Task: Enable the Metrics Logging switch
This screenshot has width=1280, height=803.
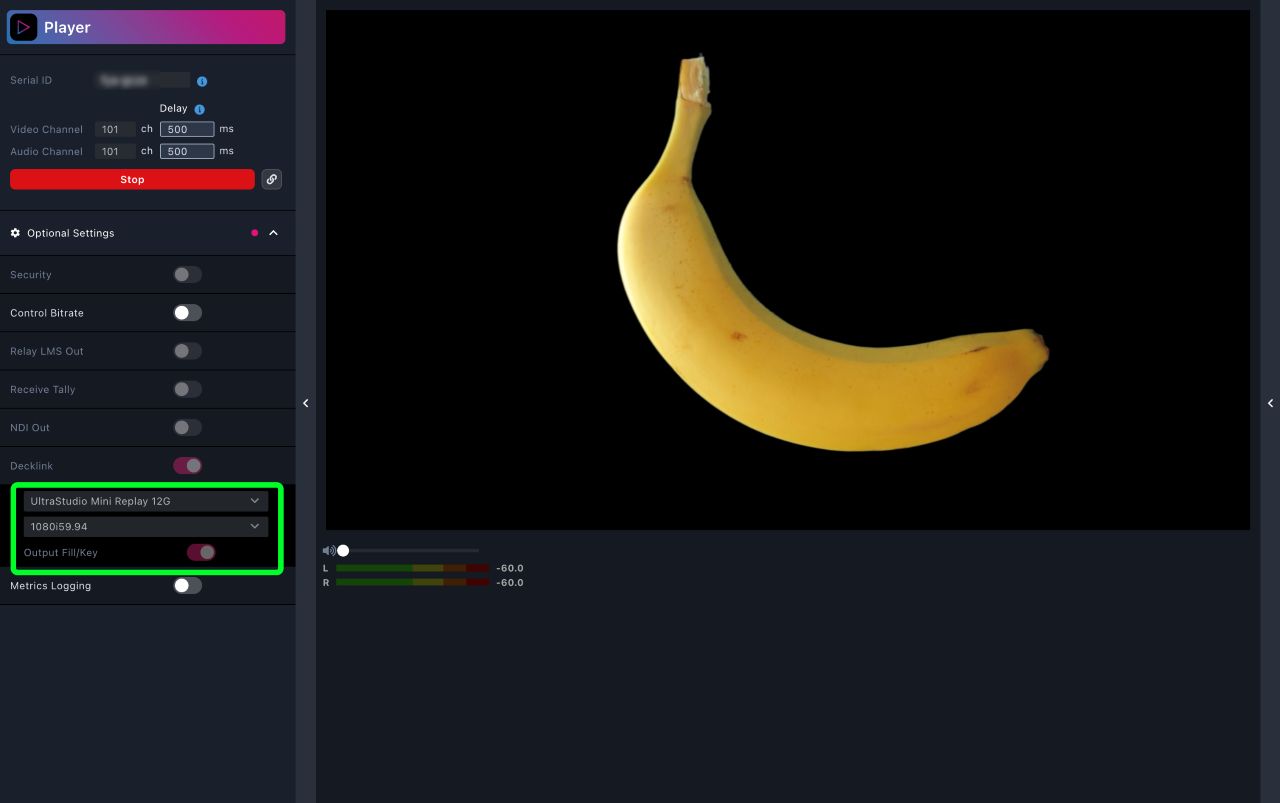Action: click(187, 586)
